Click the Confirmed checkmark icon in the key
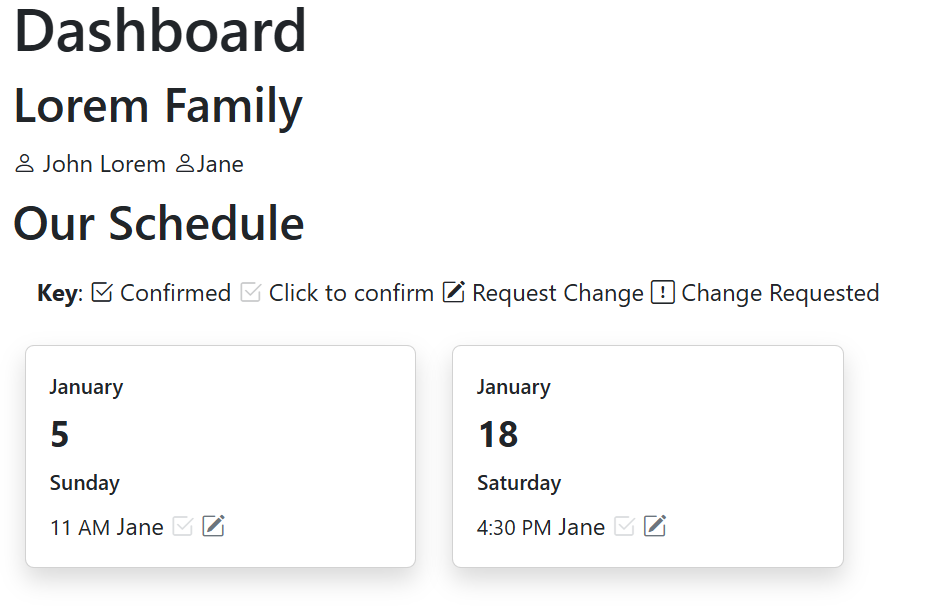 pos(102,293)
